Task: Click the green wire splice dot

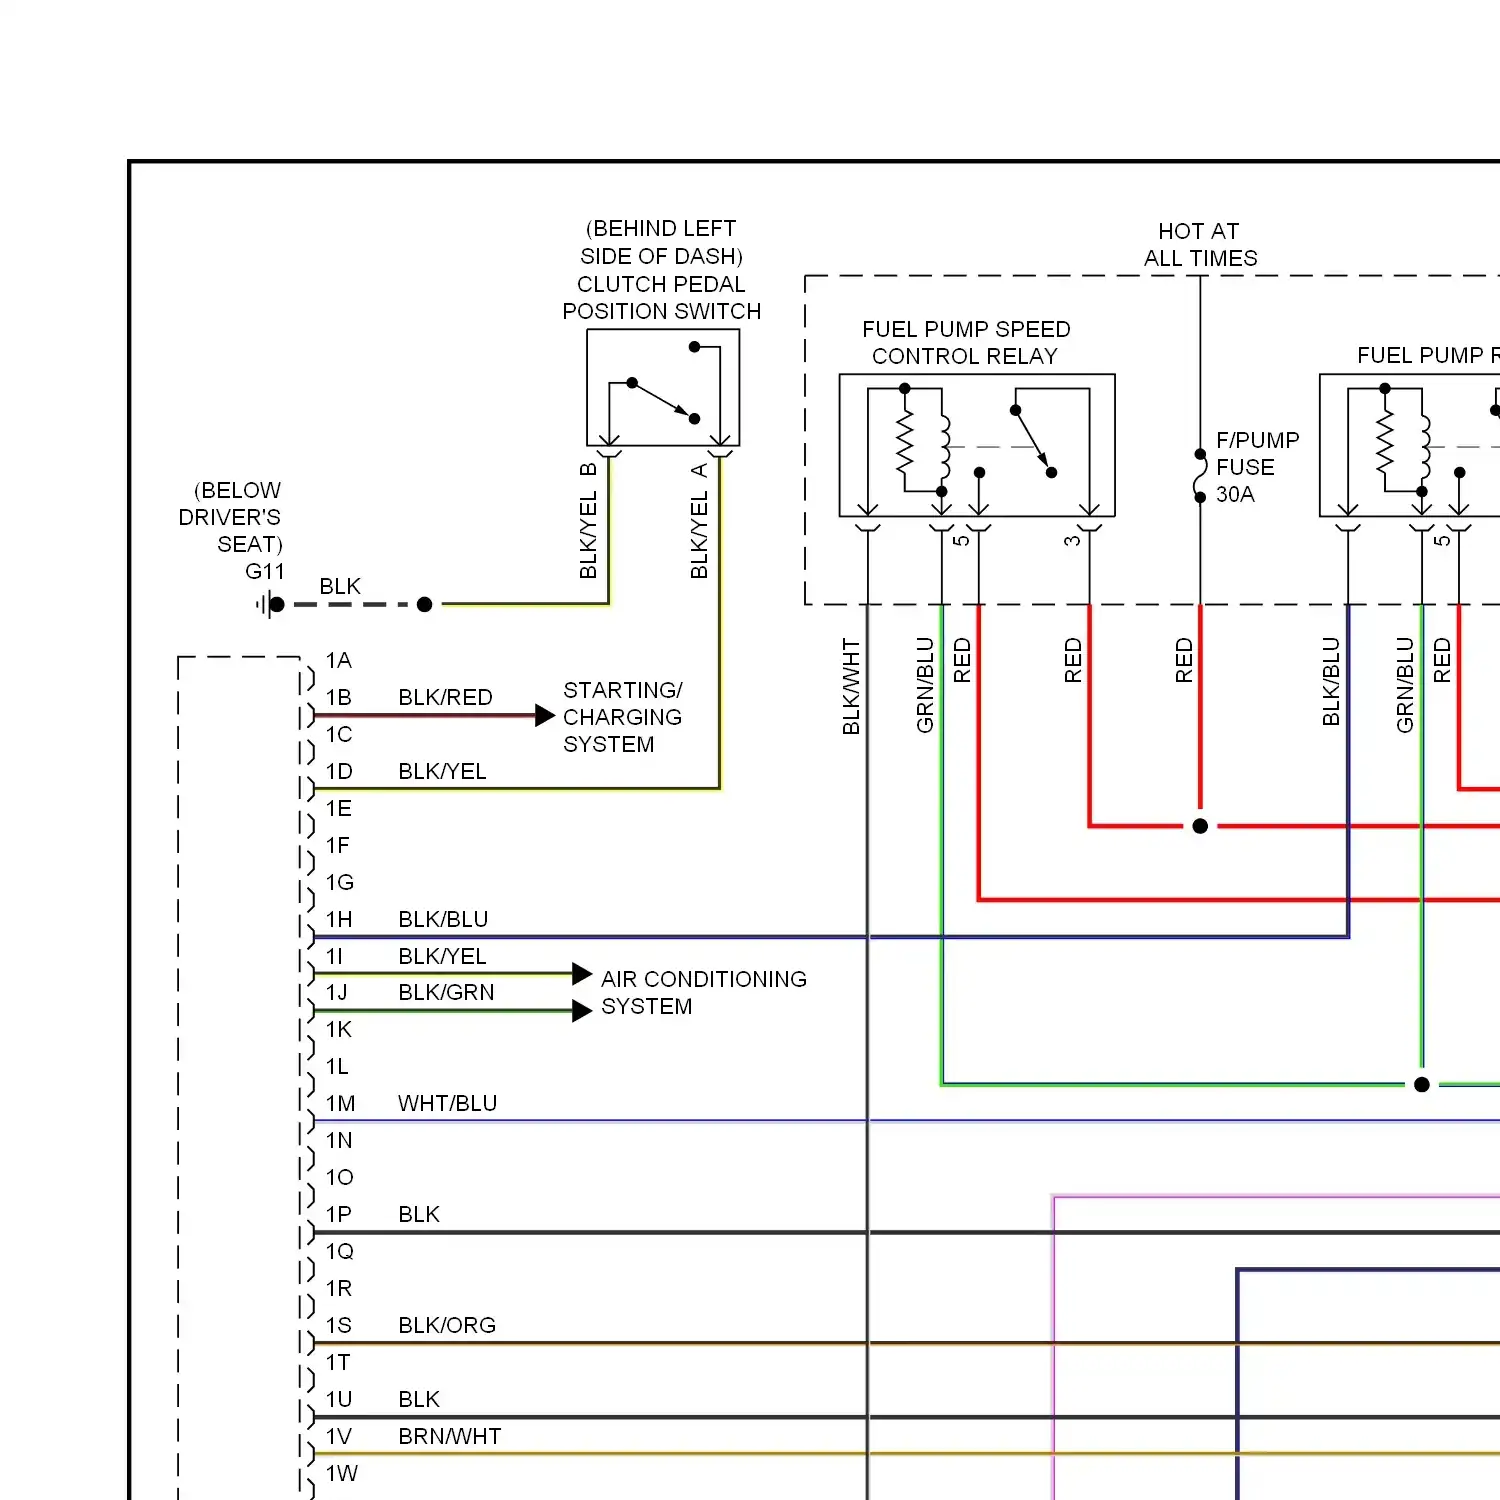Action: click(1422, 1084)
